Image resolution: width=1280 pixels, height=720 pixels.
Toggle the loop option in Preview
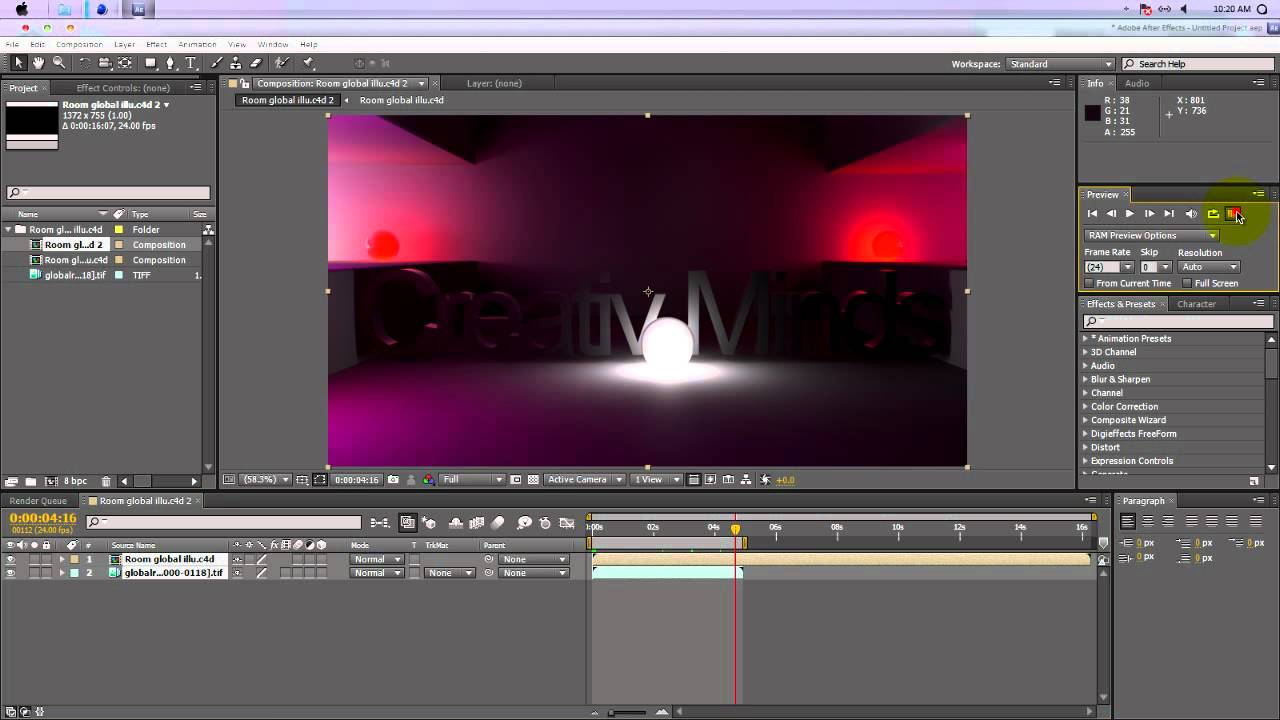1213,214
